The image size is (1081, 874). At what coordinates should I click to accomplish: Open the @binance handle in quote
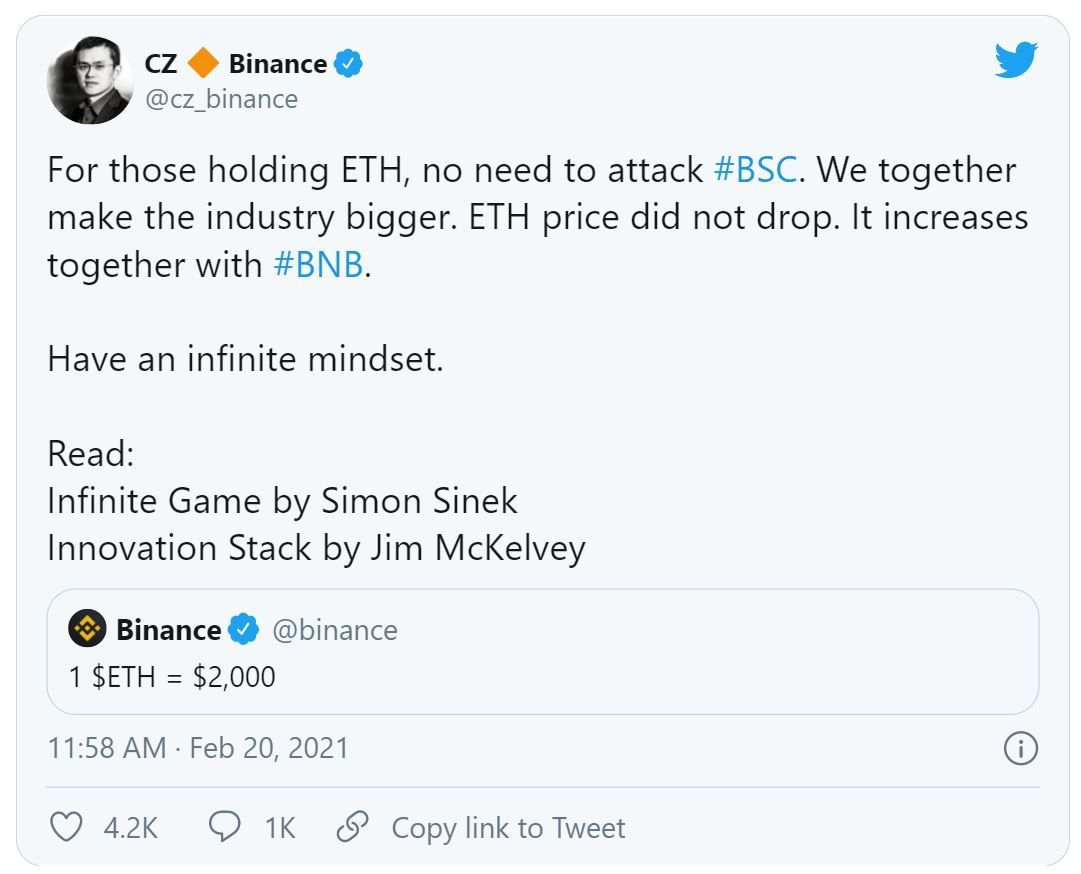(335, 630)
